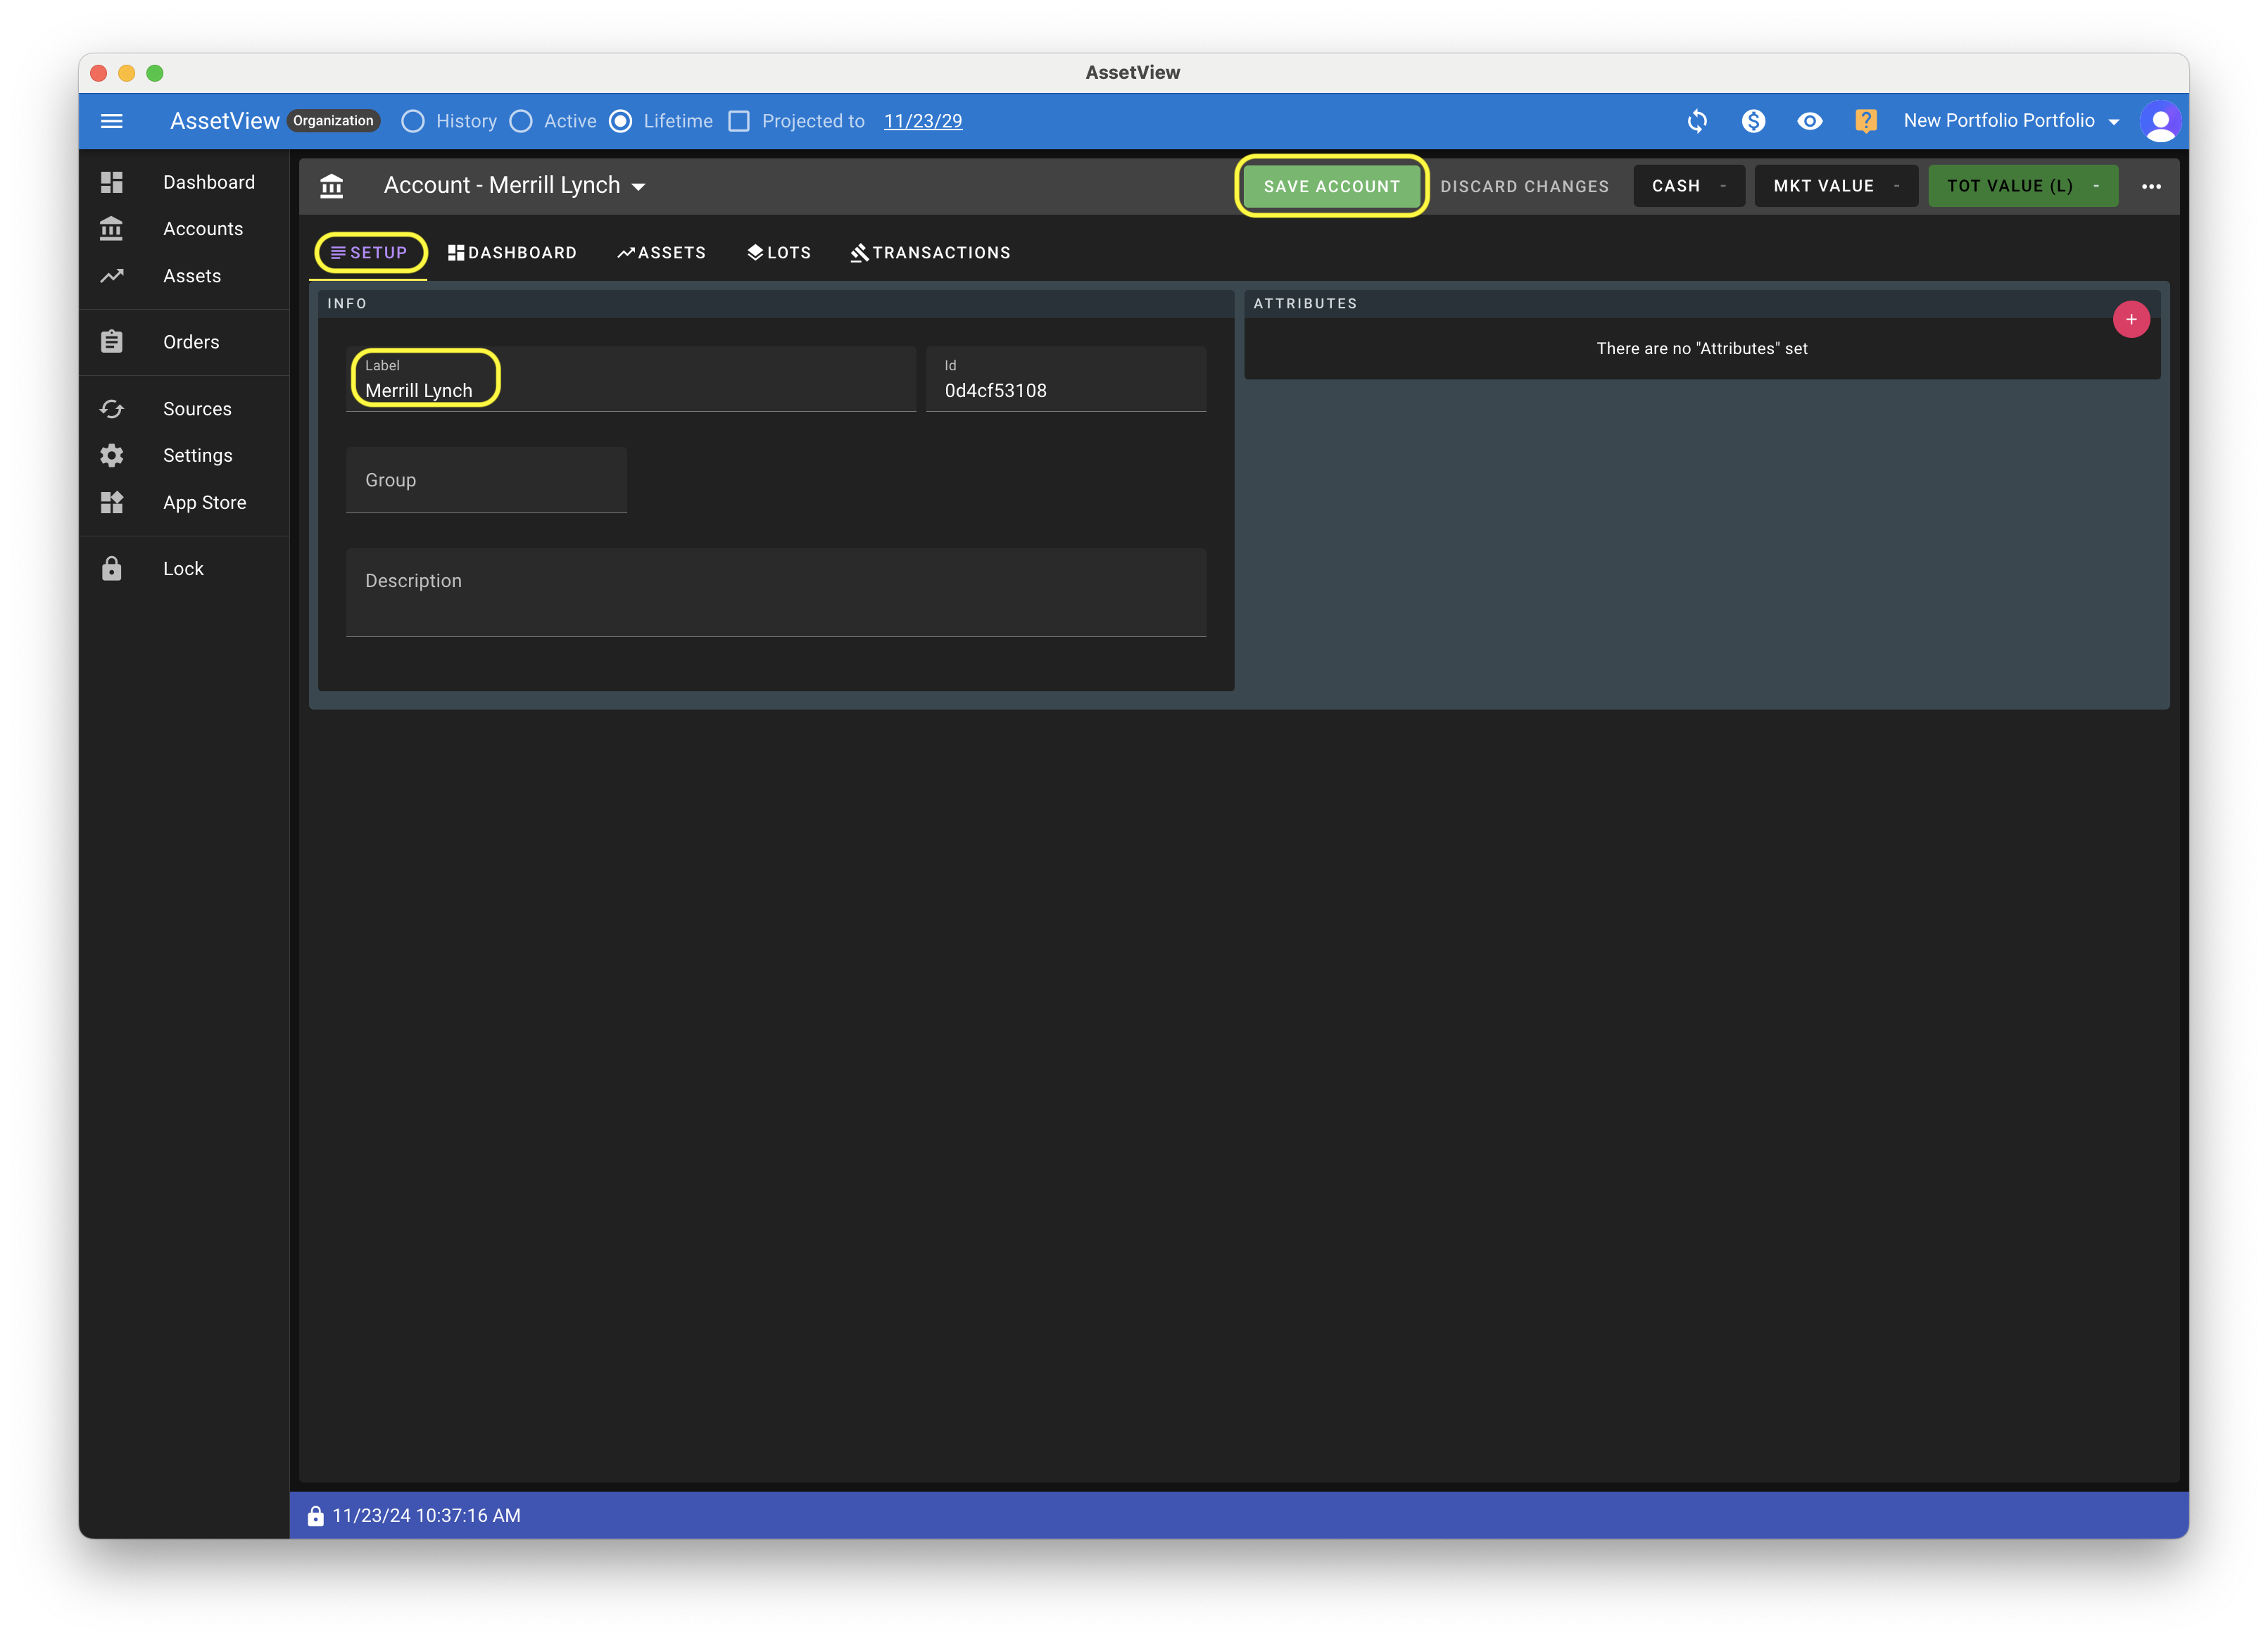Click DISCARD CHANGES button
The image size is (2268, 1643).
pyautogui.click(x=1524, y=186)
